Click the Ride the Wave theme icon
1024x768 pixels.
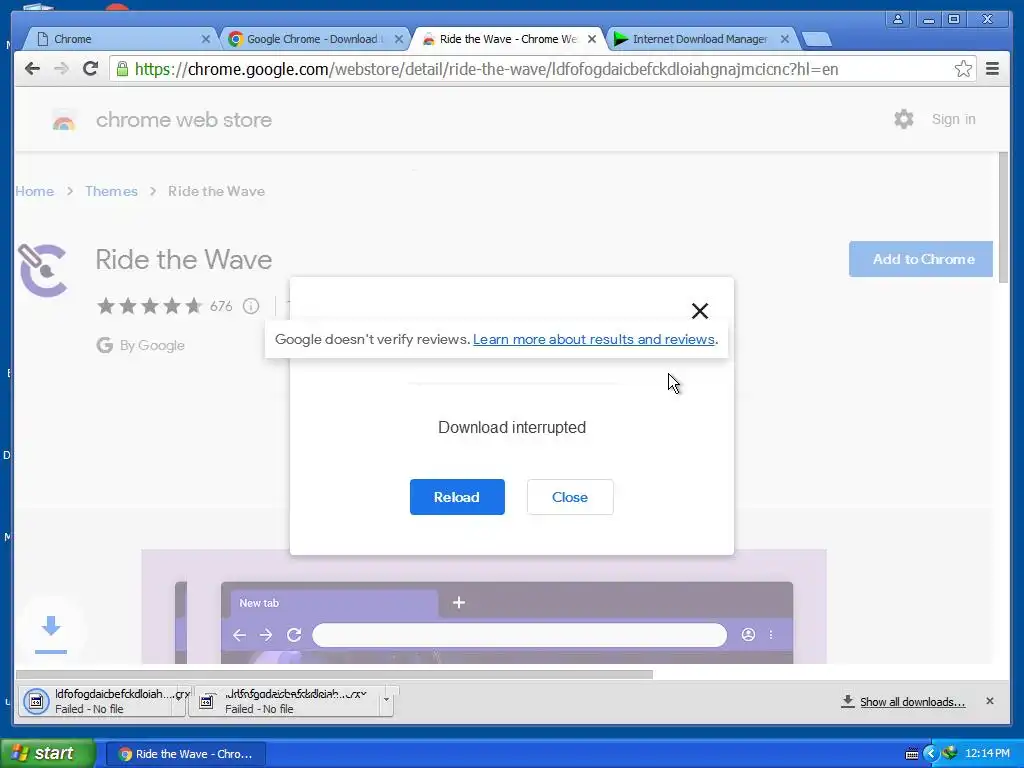point(43,270)
